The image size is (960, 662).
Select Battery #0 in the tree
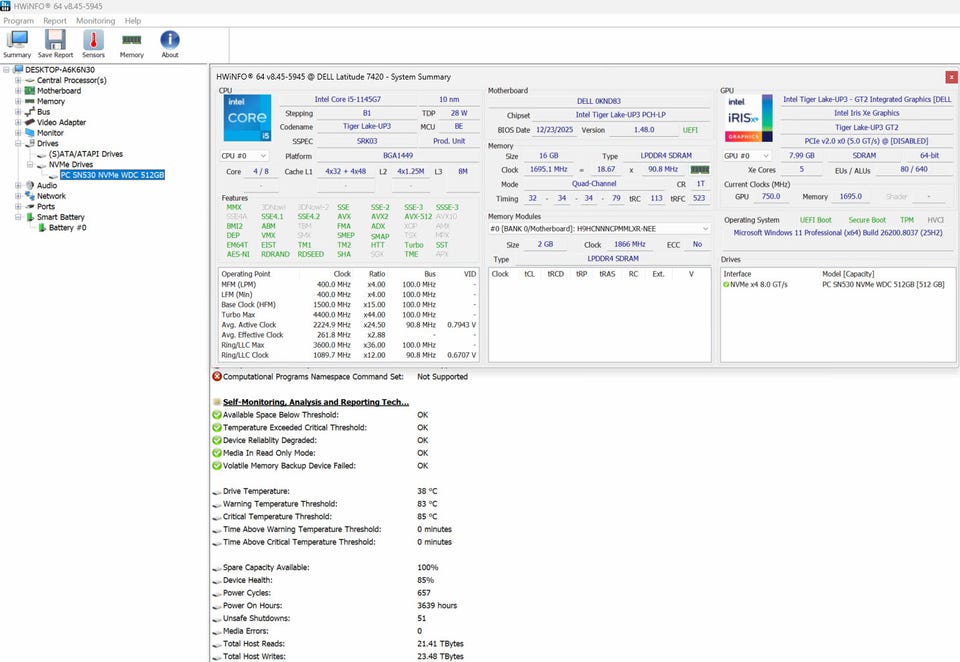tap(68, 228)
